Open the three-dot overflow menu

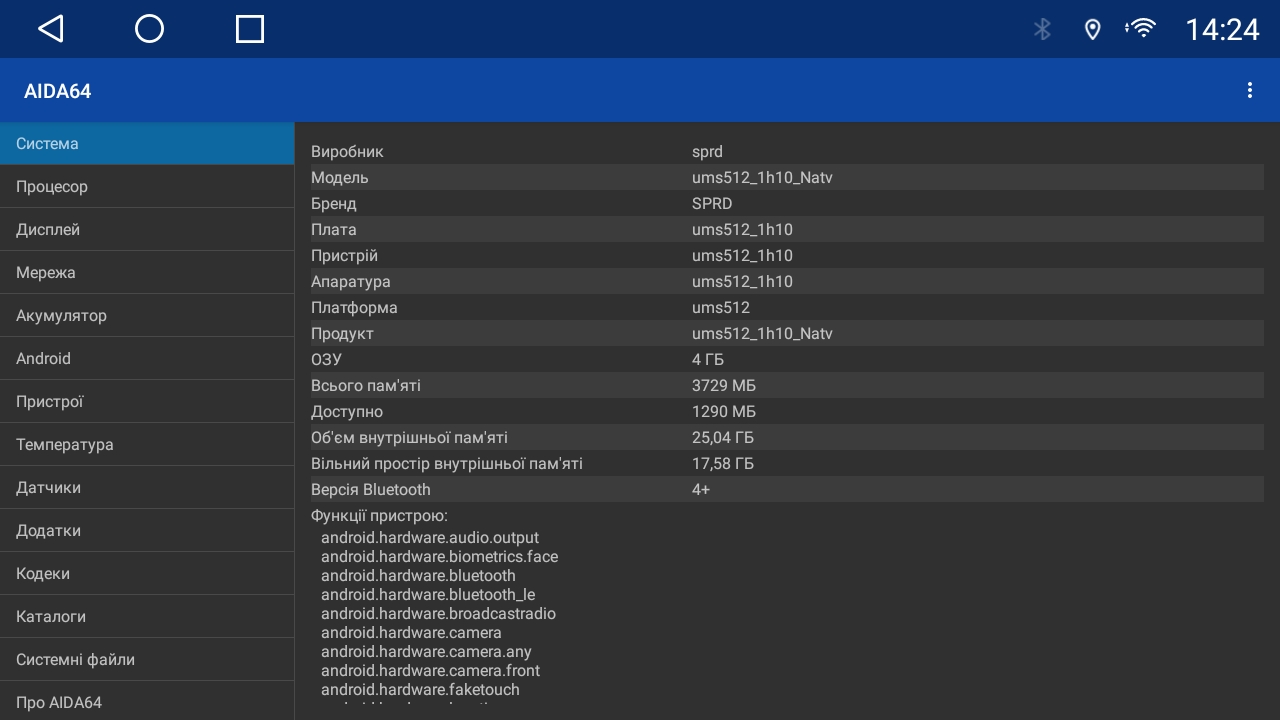(x=1249, y=90)
